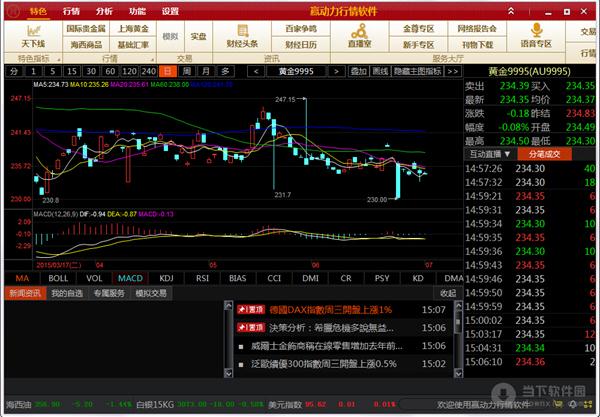This screenshot has width=600, height=417.
Task: Select the VOL indicator tab
Action: [94, 279]
